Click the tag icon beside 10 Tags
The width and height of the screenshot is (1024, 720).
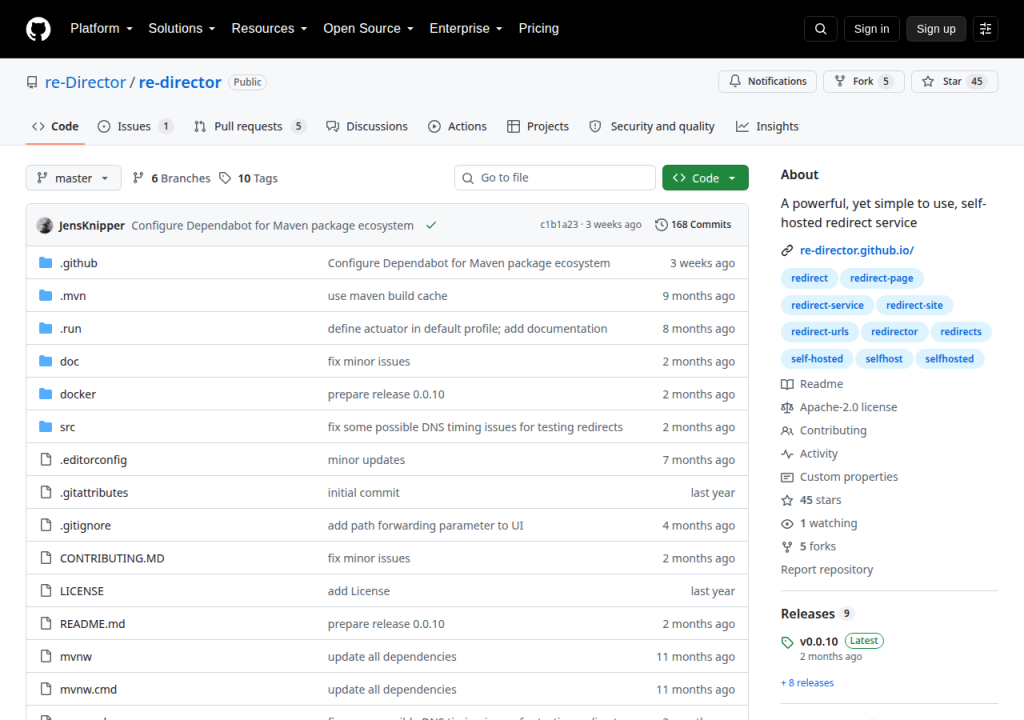225,178
